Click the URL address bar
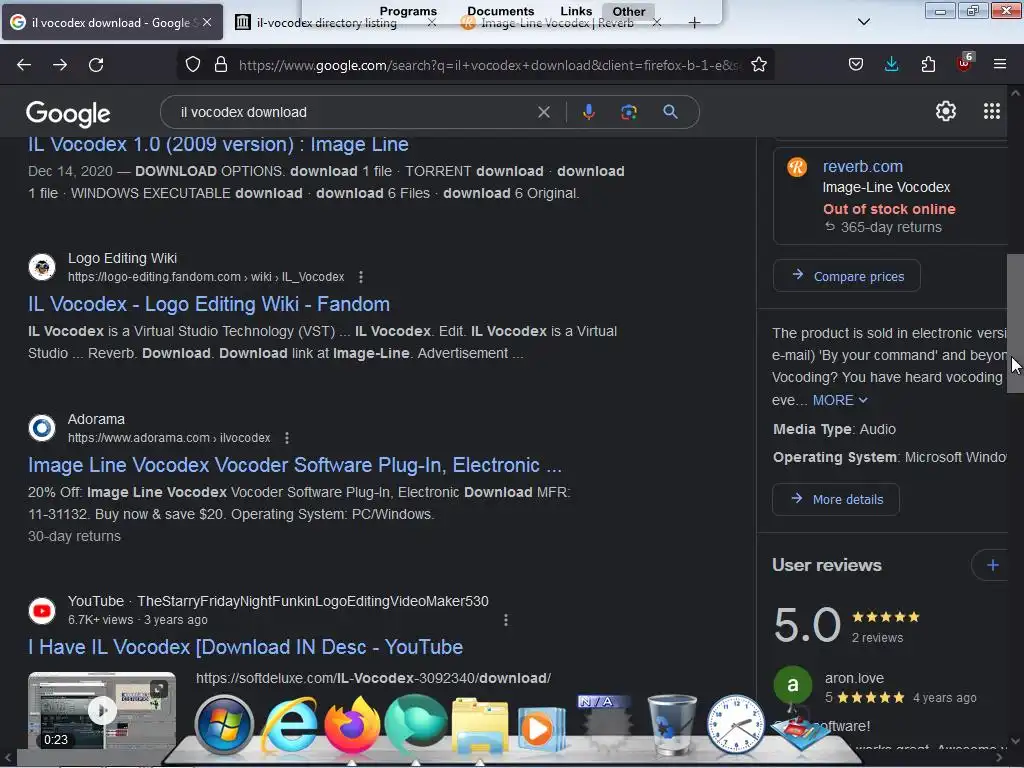 pos(488,65)
